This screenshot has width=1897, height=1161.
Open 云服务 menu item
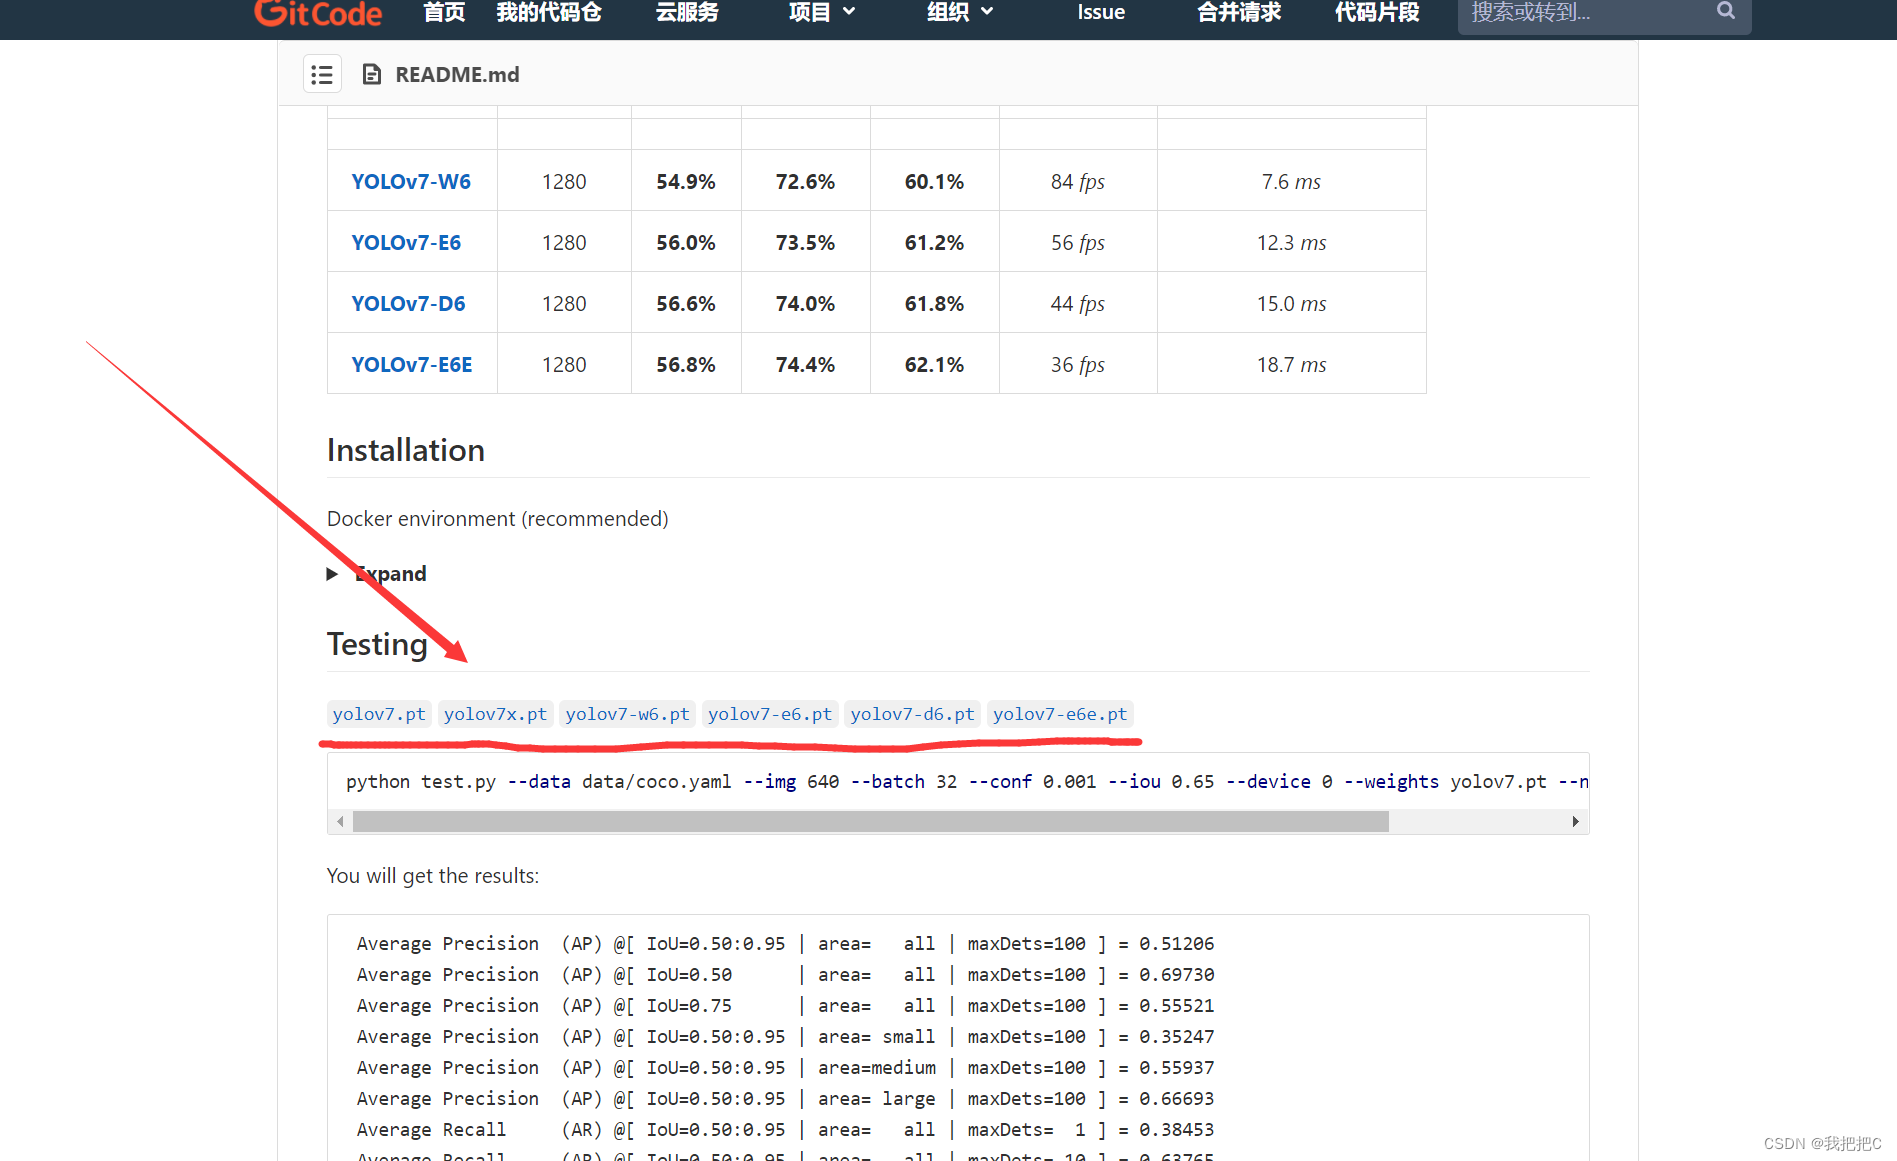(x=687, y=12)
